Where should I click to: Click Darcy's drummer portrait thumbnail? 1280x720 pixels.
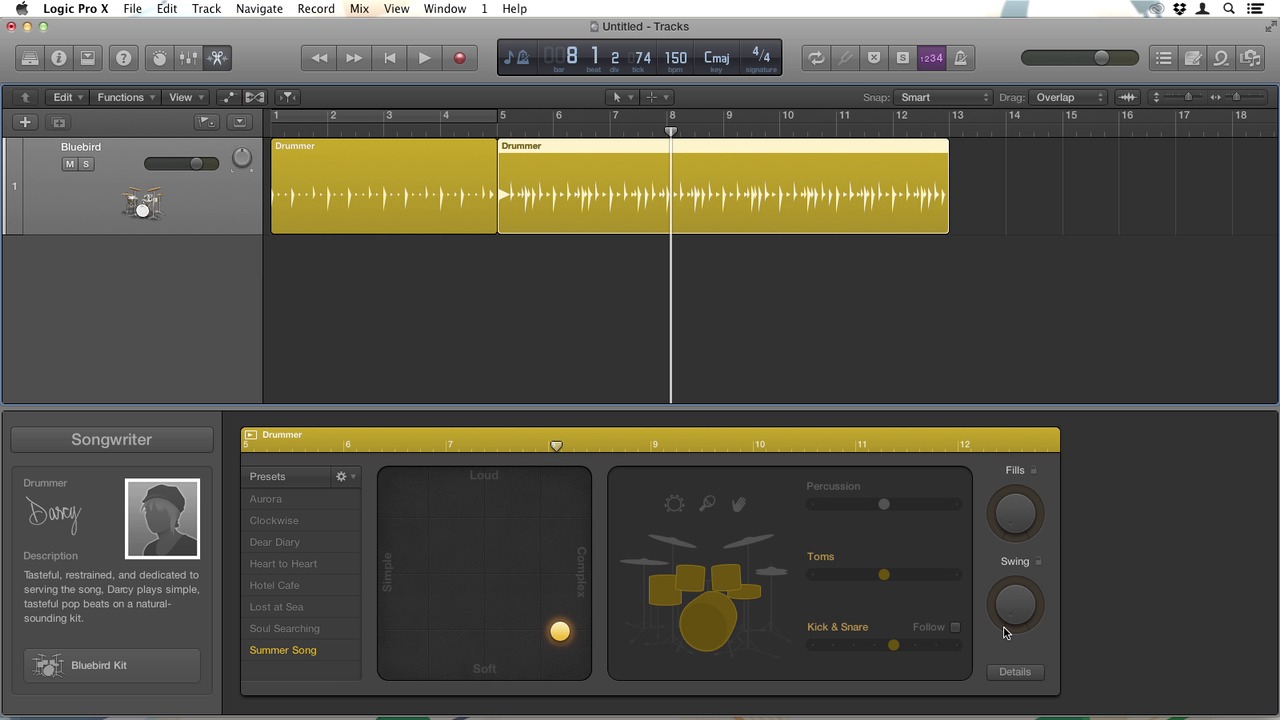[x=162, y=519]
